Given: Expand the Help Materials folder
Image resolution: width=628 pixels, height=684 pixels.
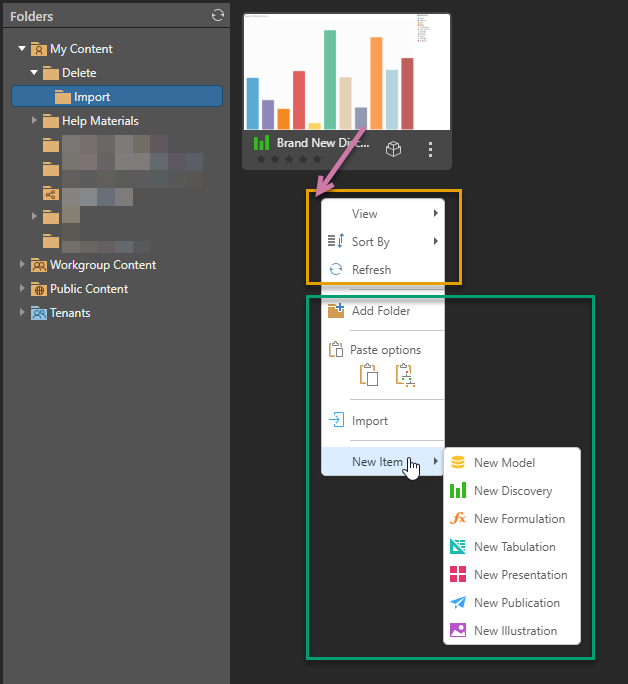Looking at the screenshot, I should [x=34, y=121].
